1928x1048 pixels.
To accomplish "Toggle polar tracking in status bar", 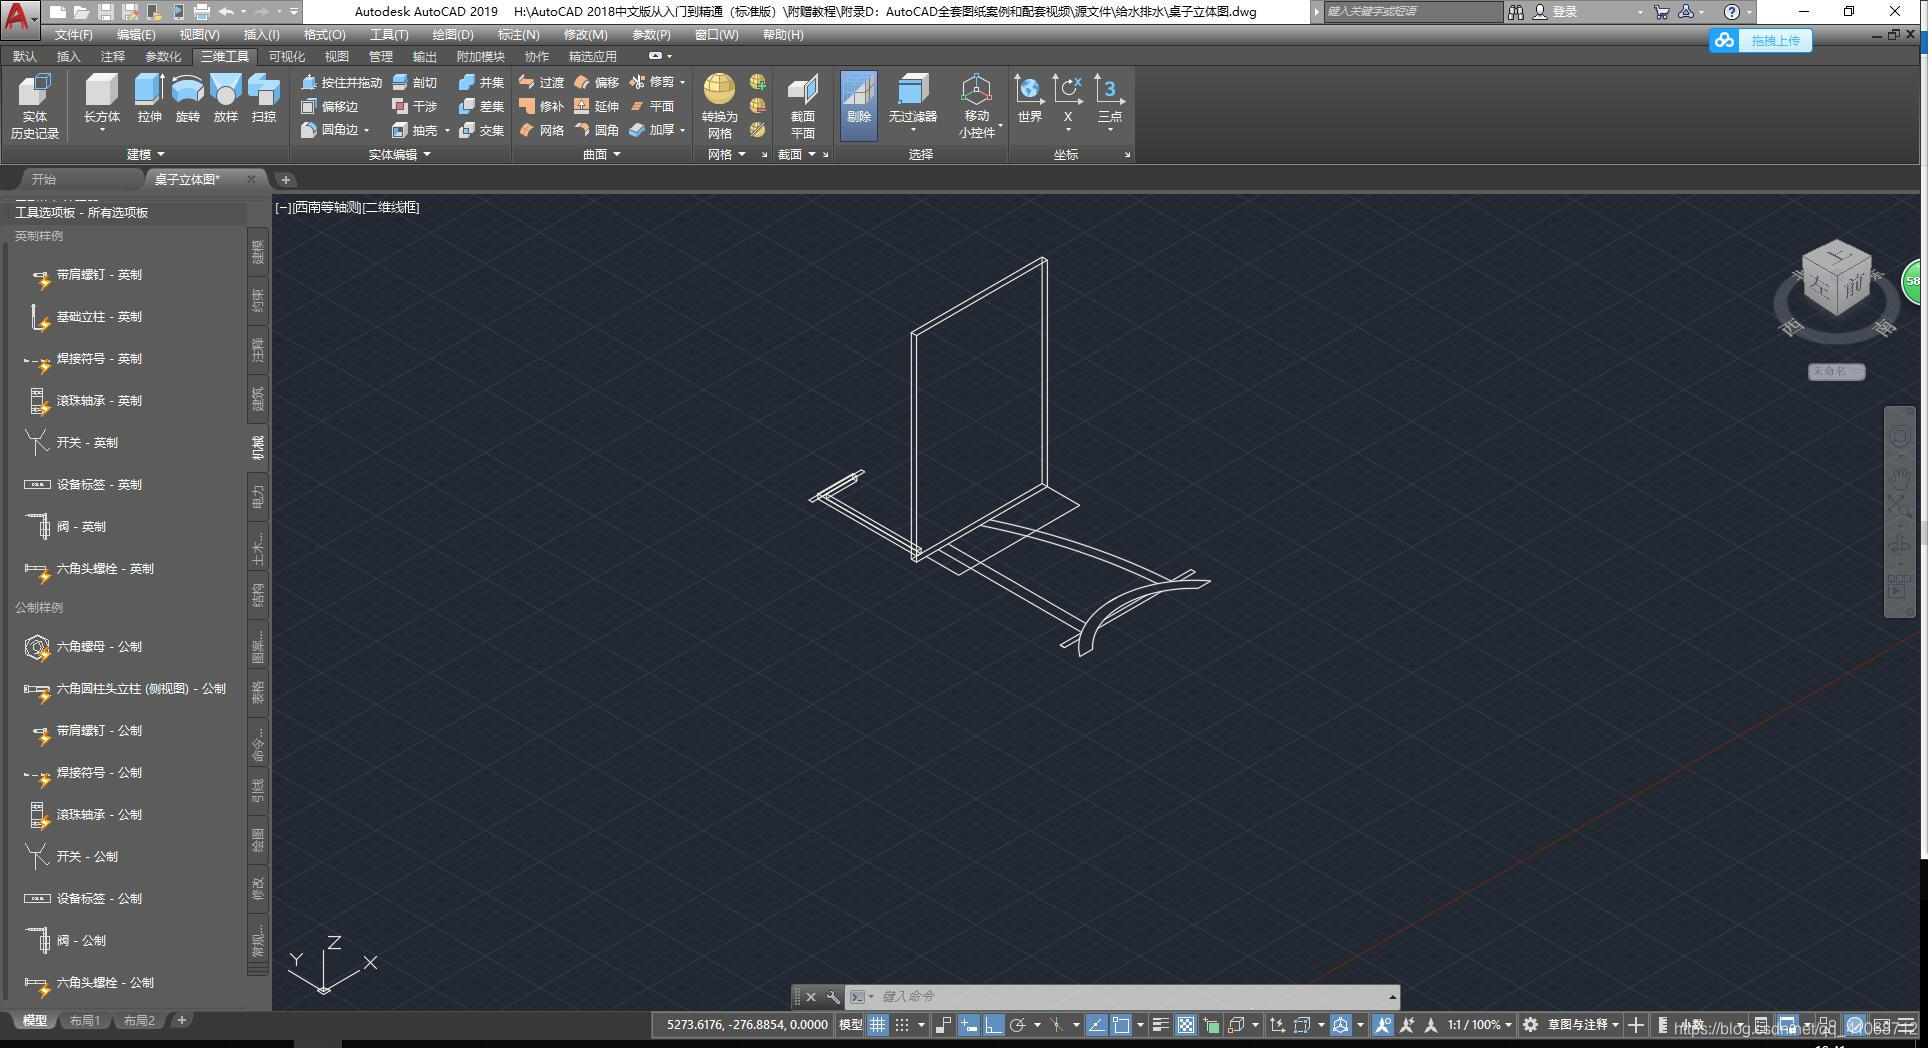I will (x=1018, y=1025).
